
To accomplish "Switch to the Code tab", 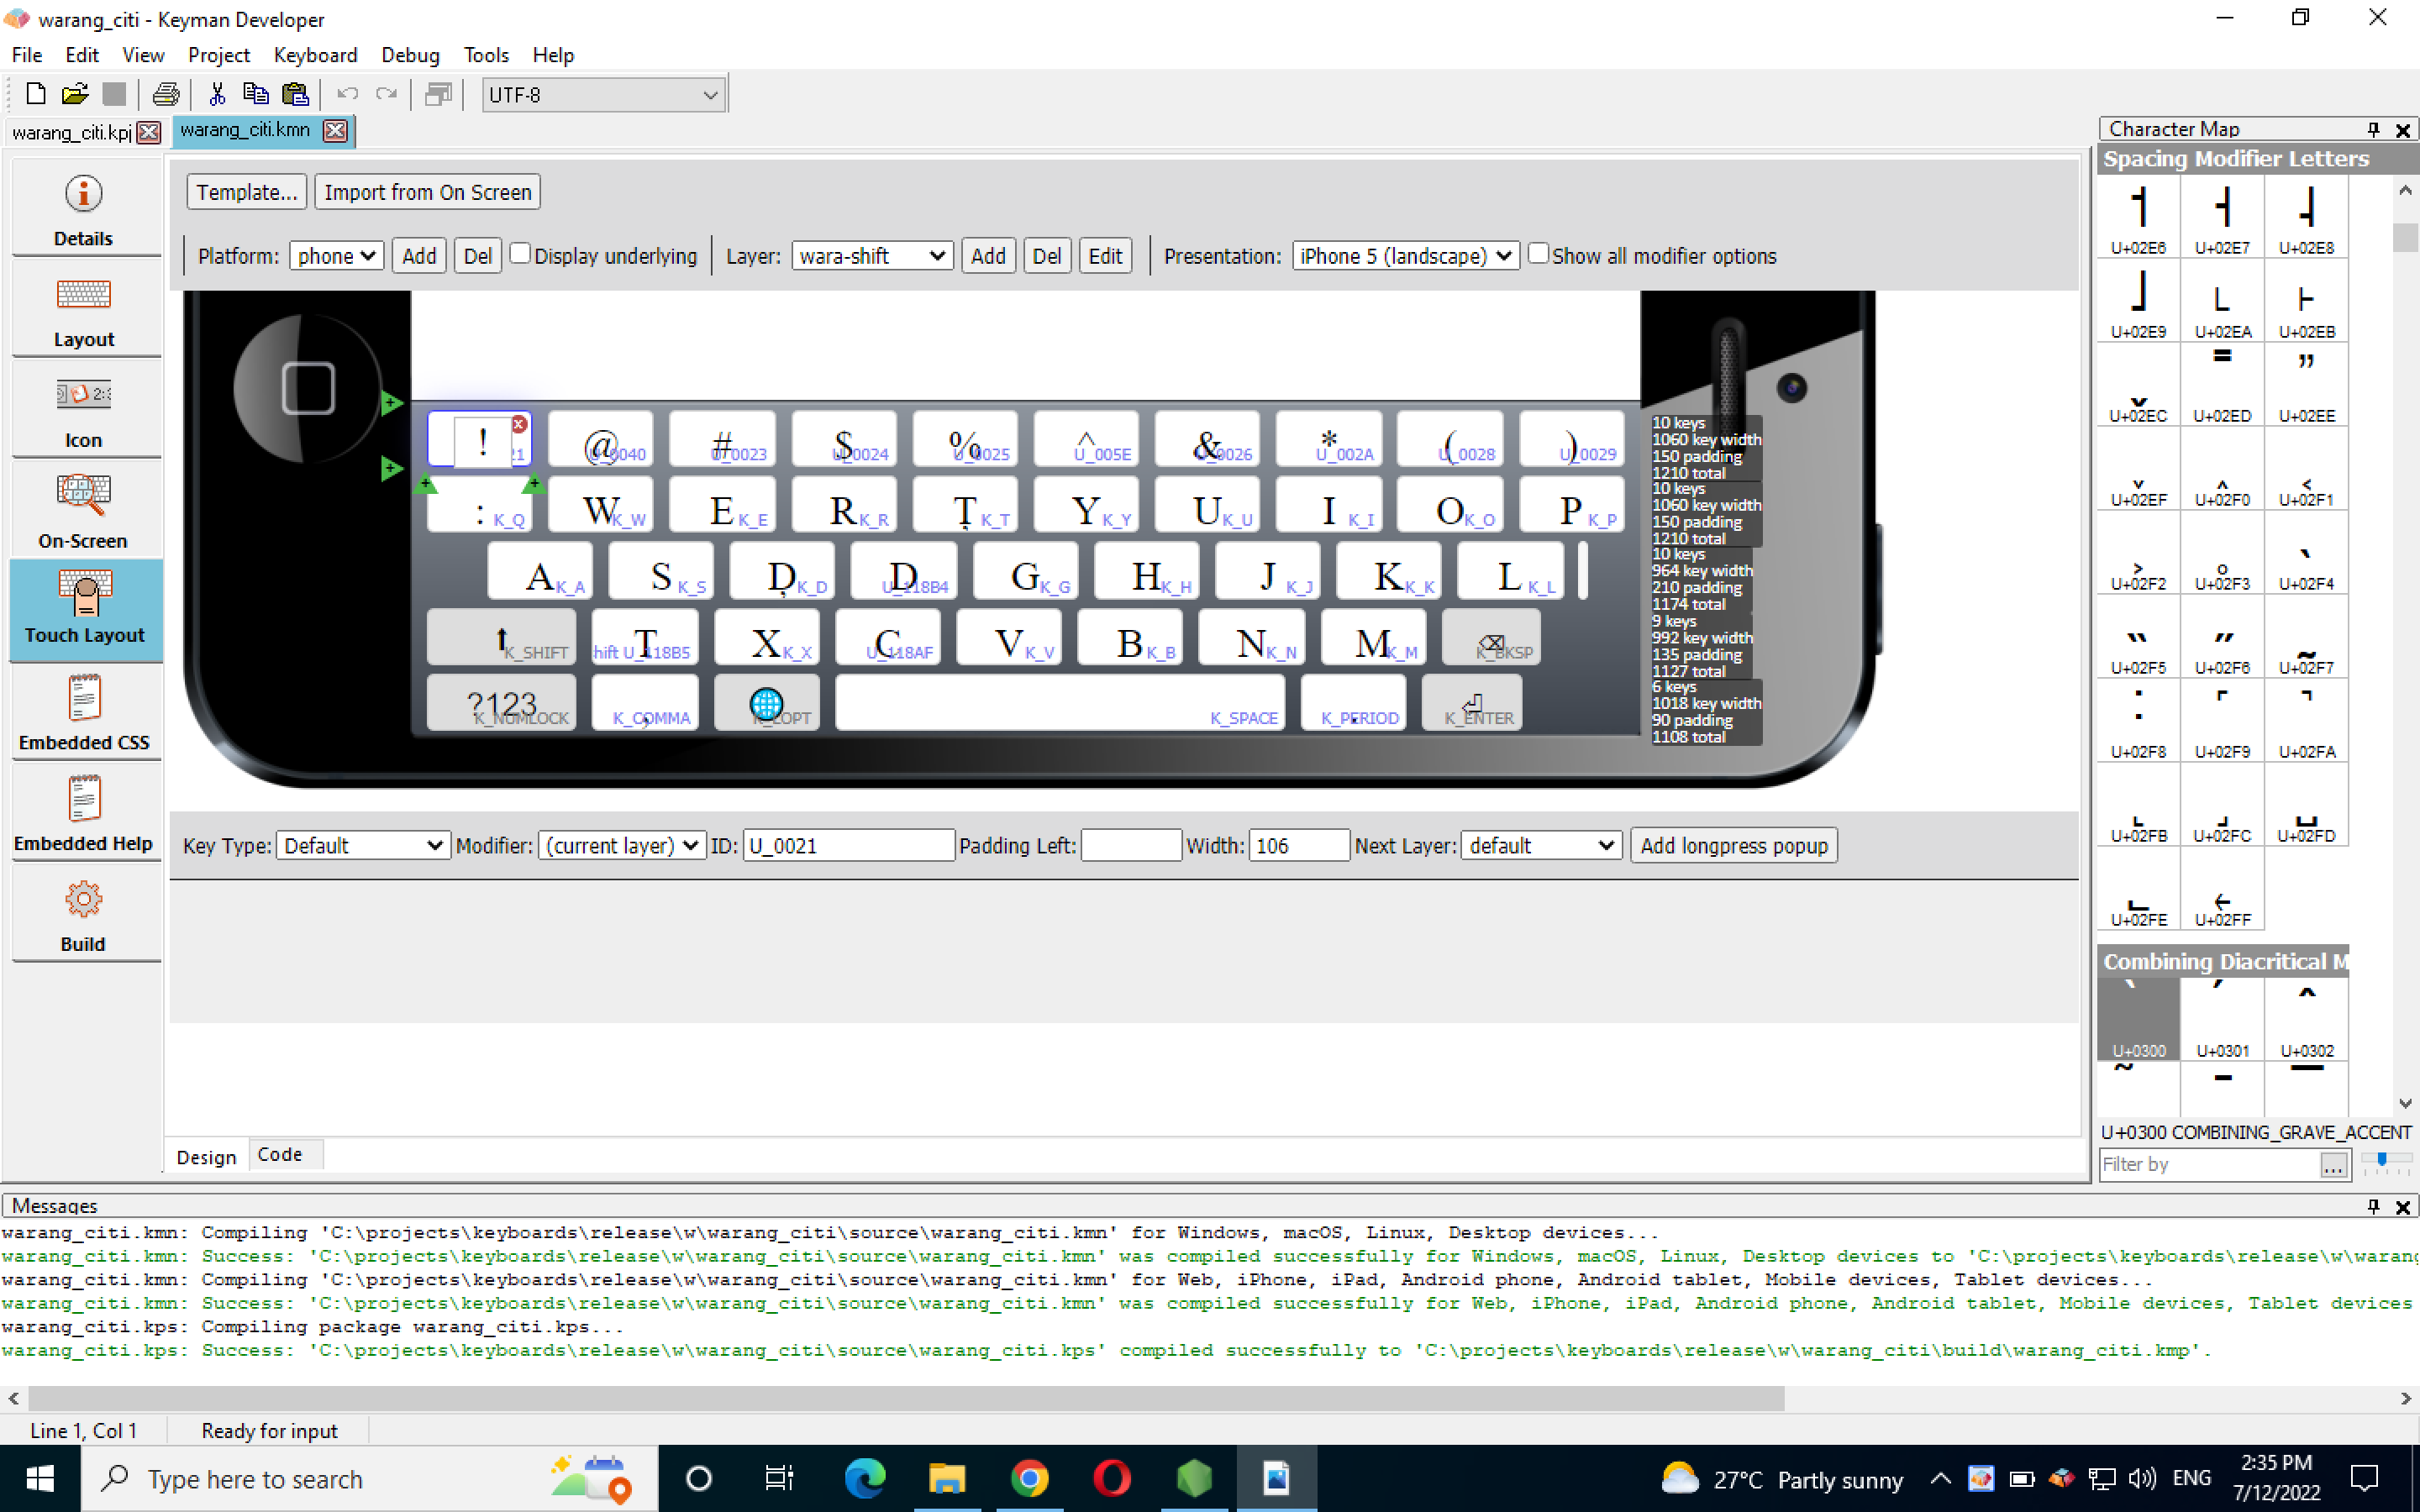I will tap(281, 1153).
